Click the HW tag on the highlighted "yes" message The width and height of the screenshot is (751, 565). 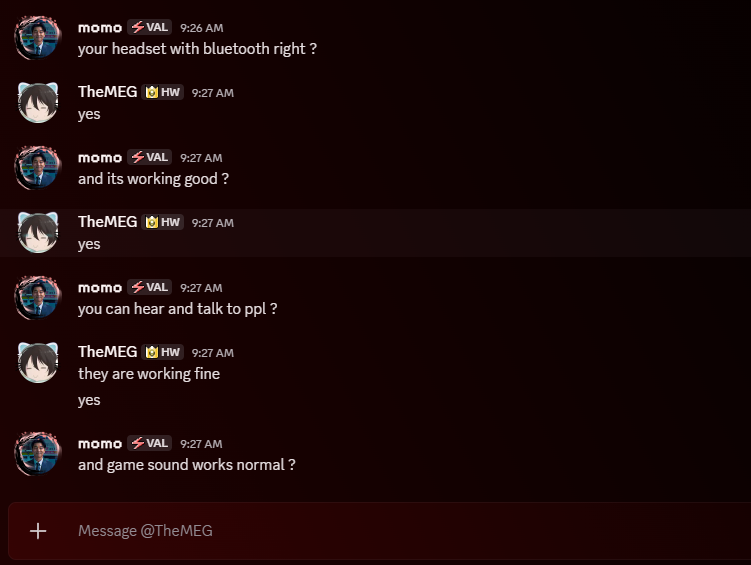pyautogui.click(x=163, y=222)
